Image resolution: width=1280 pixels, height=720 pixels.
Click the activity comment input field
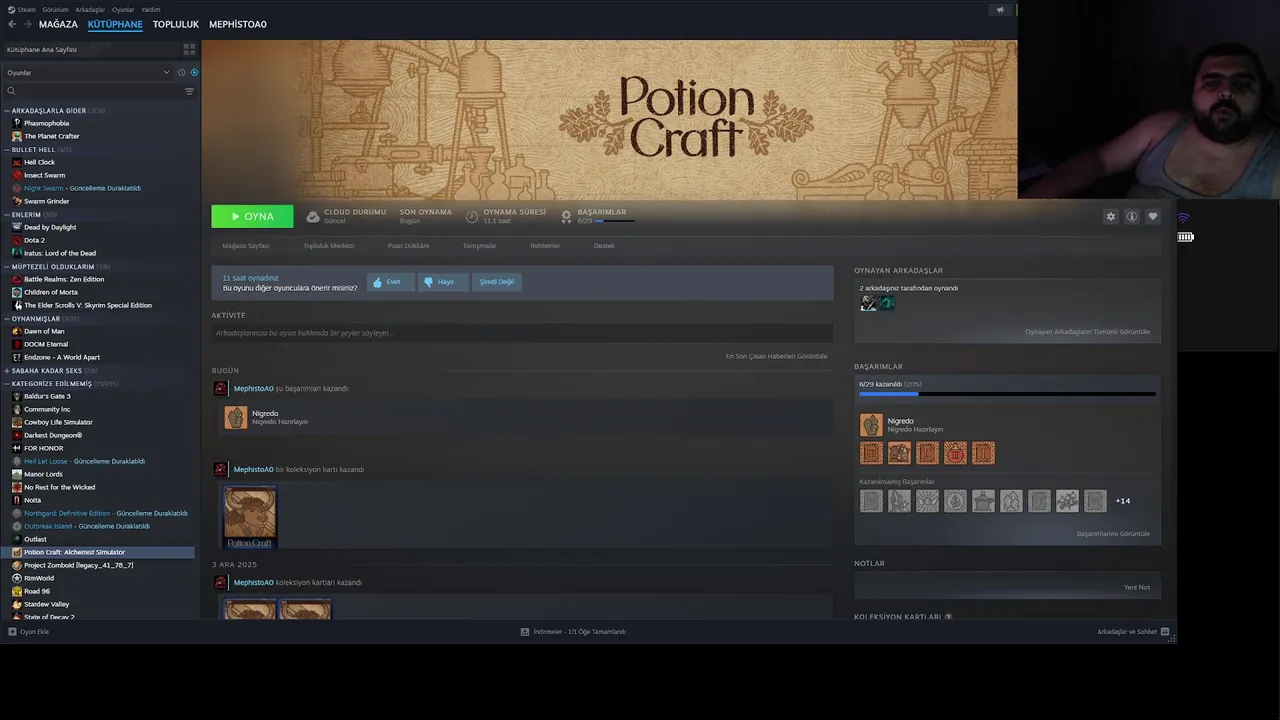pyautogui.click(x=522, y=333)
